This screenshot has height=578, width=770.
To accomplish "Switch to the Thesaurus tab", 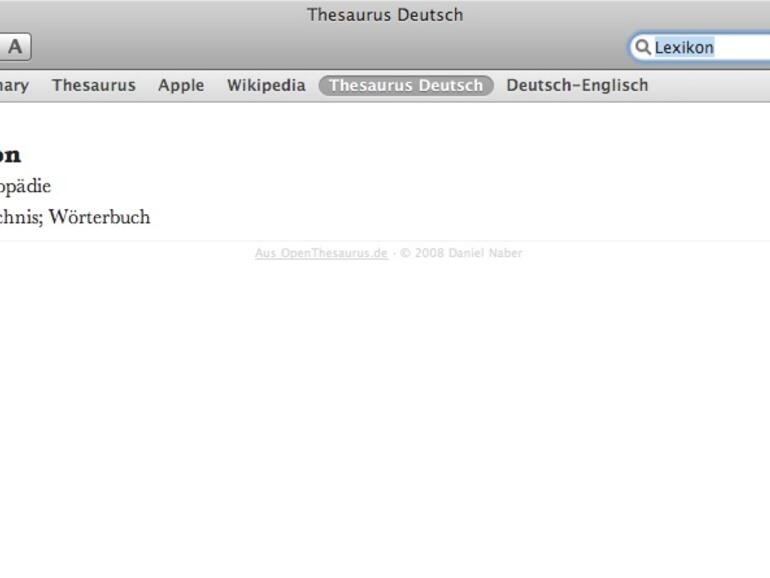I will click(x=94, y=85).
